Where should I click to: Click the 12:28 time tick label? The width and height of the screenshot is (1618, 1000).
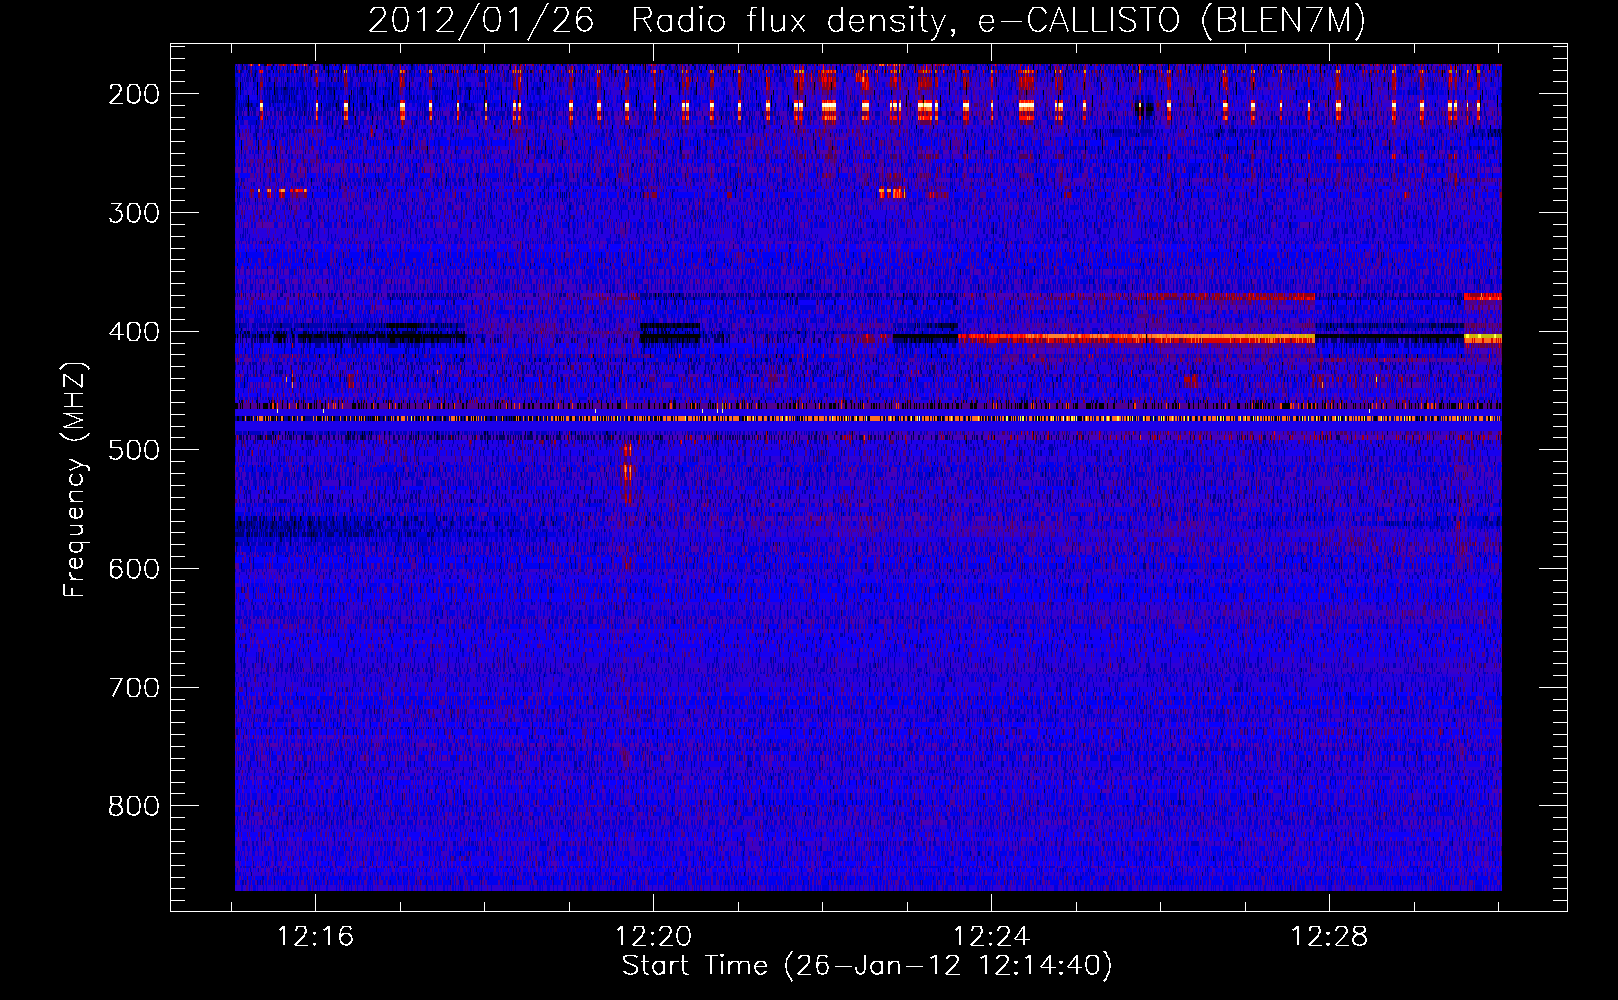tap(1329, 937)
